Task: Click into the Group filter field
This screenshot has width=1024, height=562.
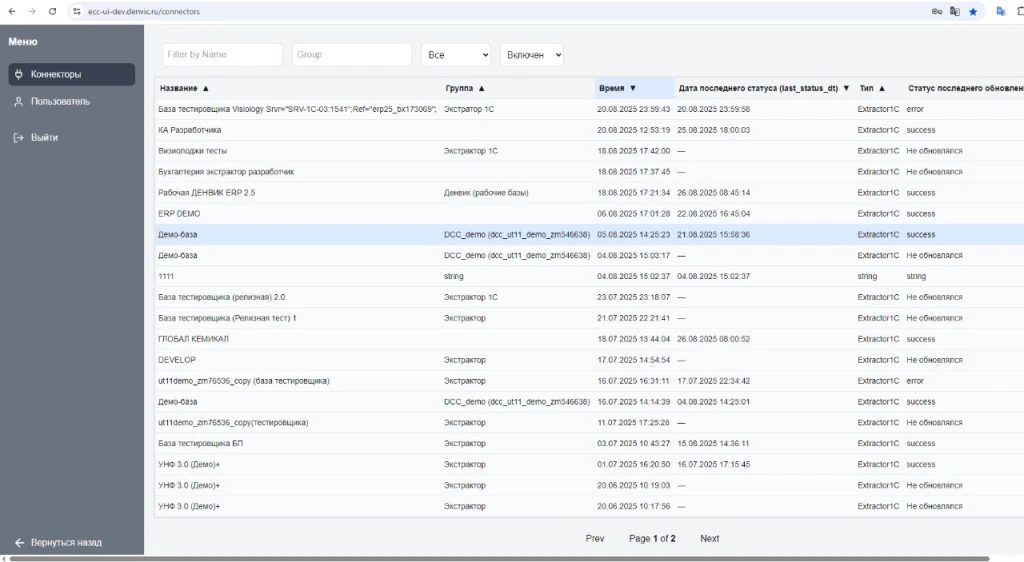Action: point(351,55)
